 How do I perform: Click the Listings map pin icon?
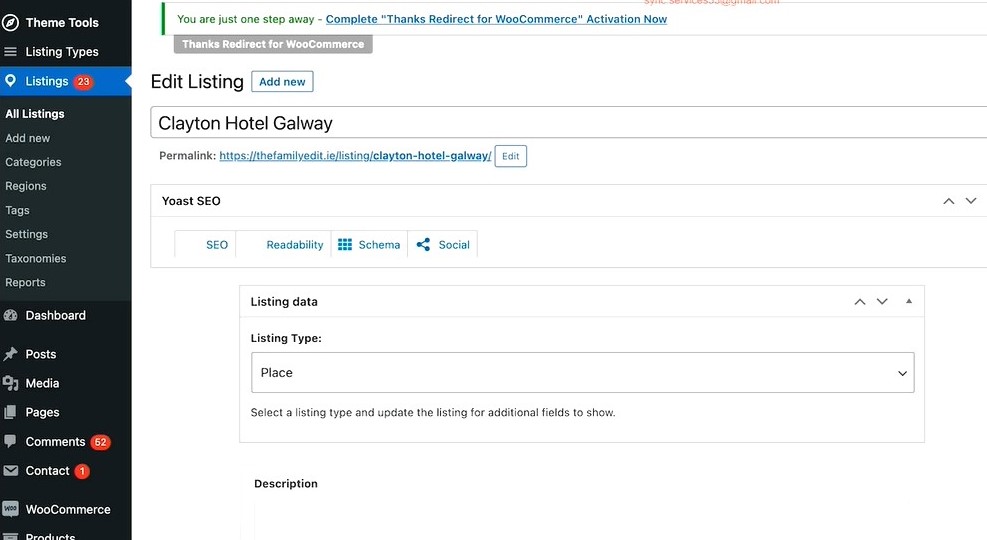[x=11, y=81]
